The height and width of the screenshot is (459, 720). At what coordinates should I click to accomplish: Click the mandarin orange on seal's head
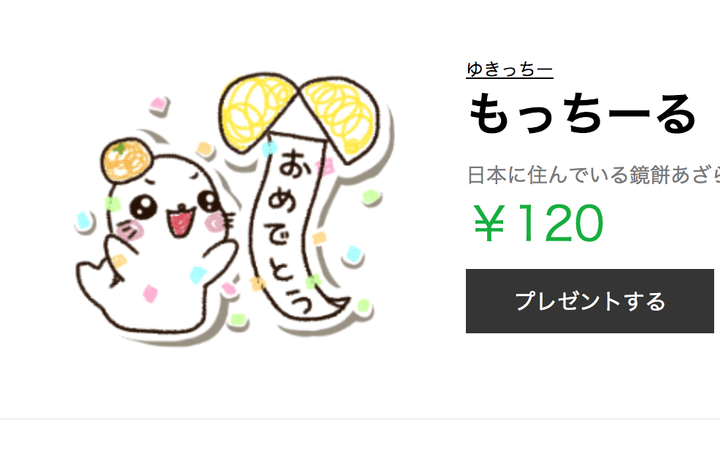[126, 160]
